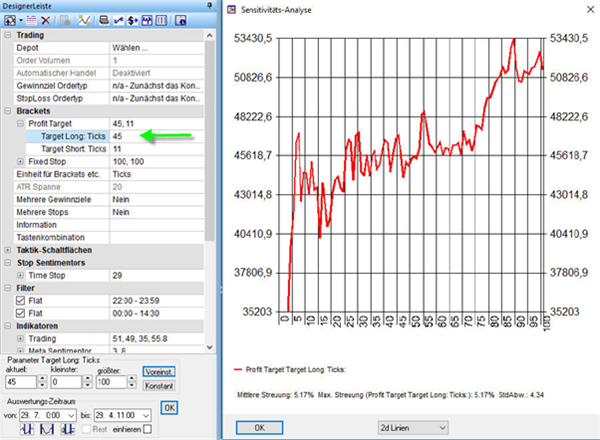Collapse the top Trading section
Screen dimensions: 600x440
(x=7, y=35)
